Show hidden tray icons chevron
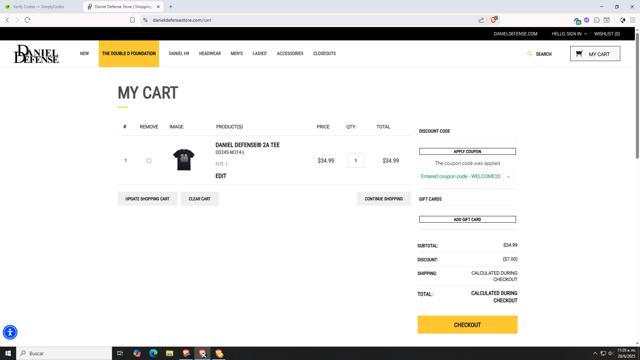 595,353
